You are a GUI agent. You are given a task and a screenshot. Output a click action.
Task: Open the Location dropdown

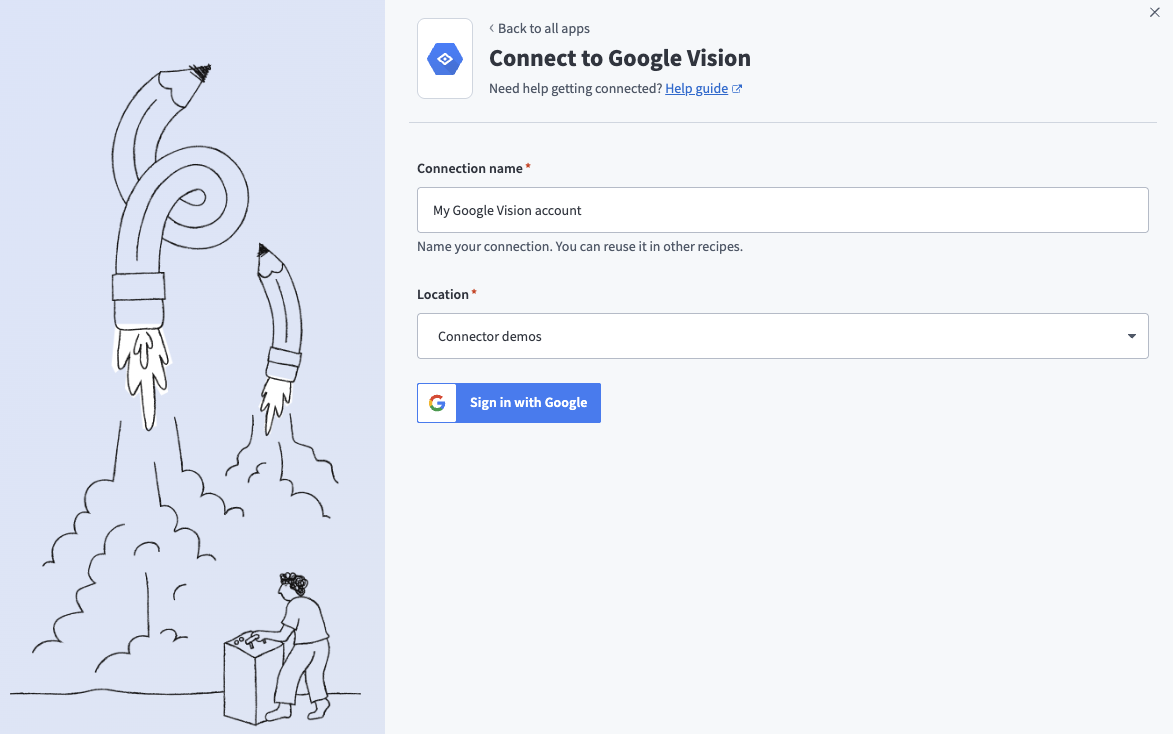[x=782, y=335]
